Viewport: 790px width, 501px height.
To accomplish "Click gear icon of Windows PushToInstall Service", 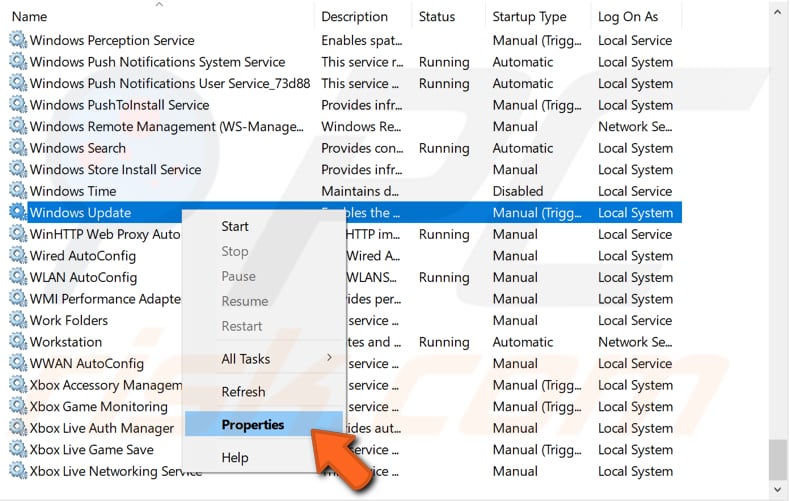I will point(18,104).
